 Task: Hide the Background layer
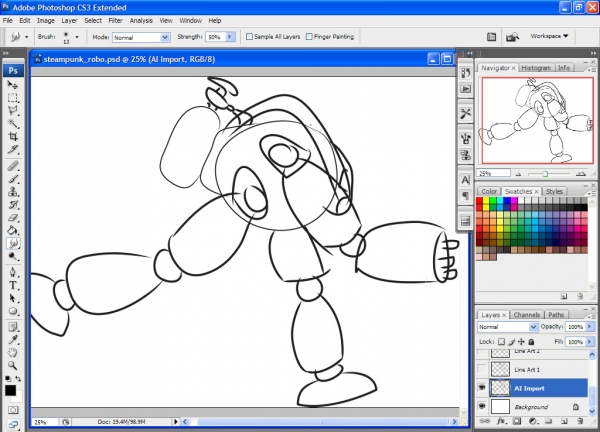[x=482, y=406]
